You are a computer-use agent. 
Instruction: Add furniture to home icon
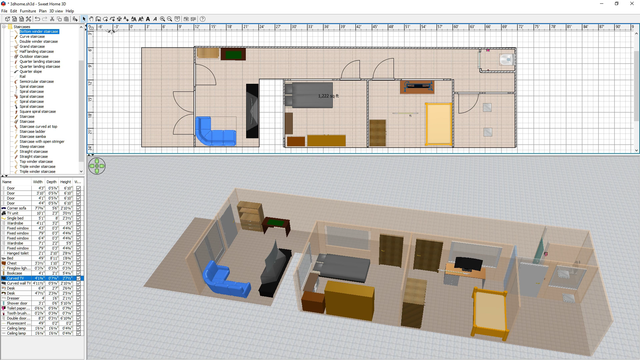(75, 19)
